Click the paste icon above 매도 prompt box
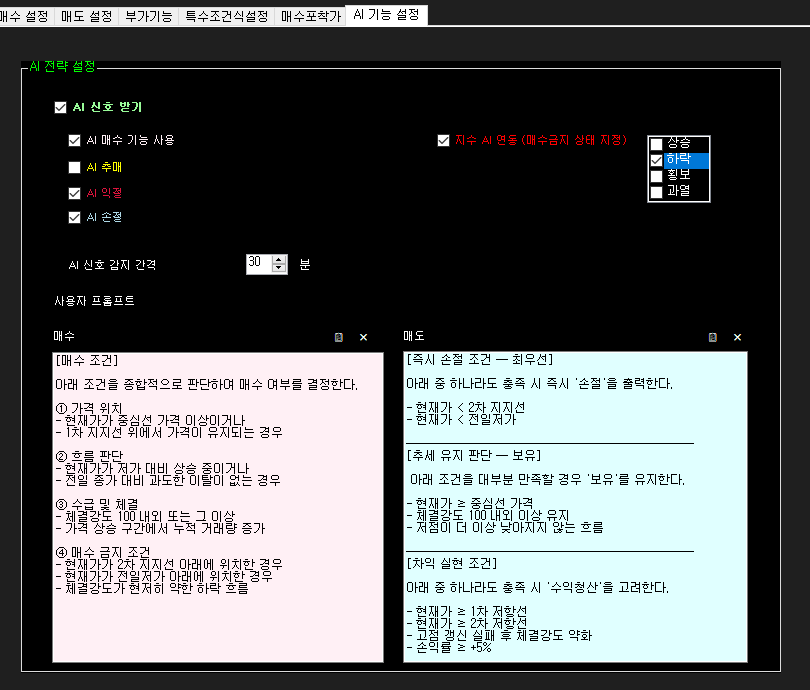 click(713, 338)
